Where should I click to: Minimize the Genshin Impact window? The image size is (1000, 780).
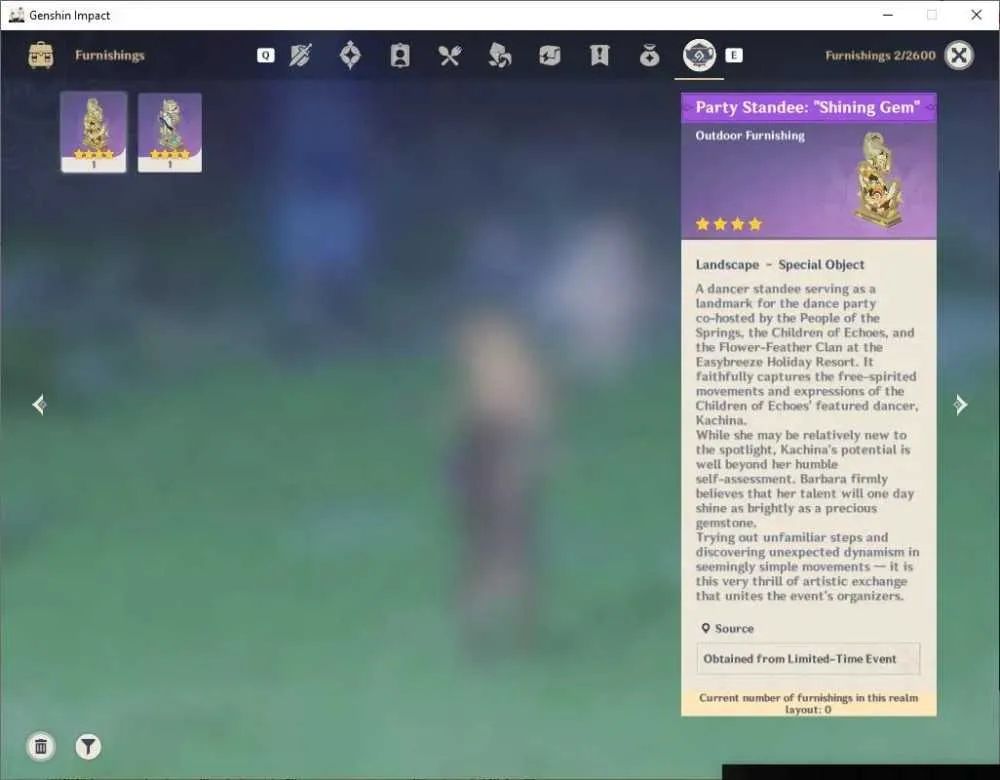pyautogui.click(x=888, y=15)
